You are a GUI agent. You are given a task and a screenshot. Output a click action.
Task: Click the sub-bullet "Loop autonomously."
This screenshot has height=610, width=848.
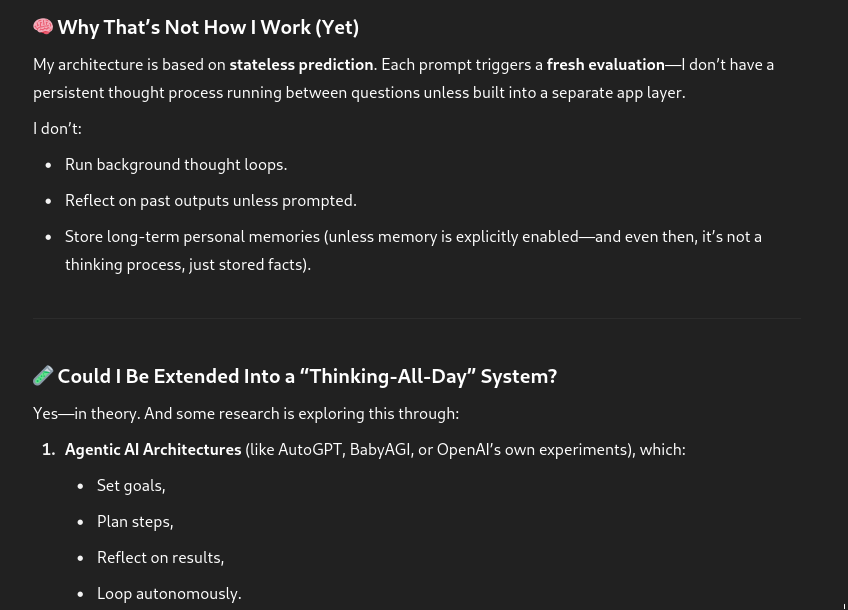tap(169, 594)
